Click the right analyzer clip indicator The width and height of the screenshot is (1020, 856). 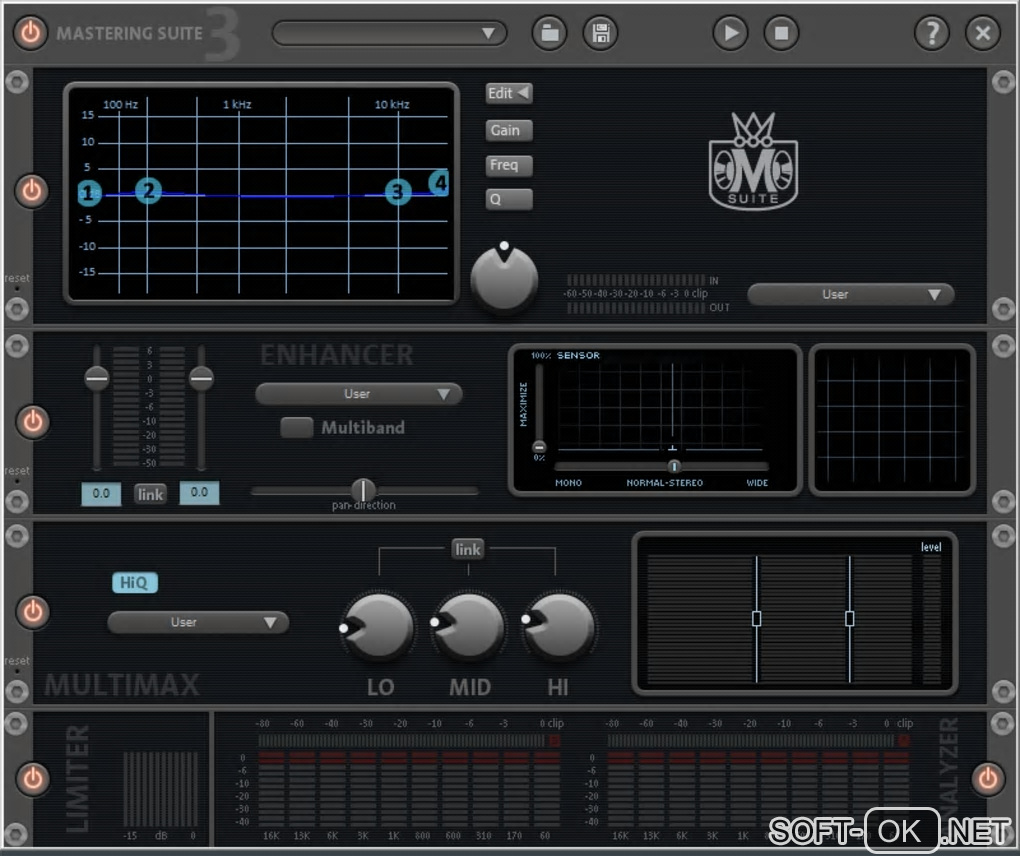click(904, 740)
